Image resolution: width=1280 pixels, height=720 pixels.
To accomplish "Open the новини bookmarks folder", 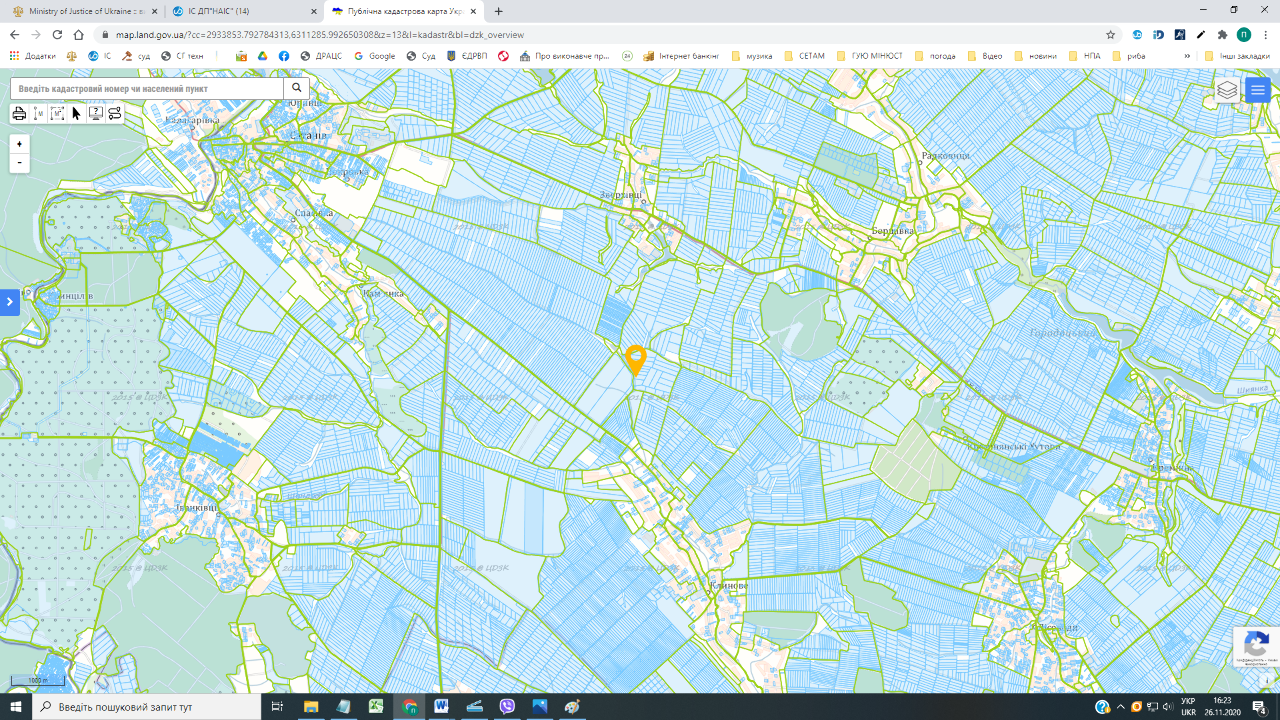I will 1036,56.
